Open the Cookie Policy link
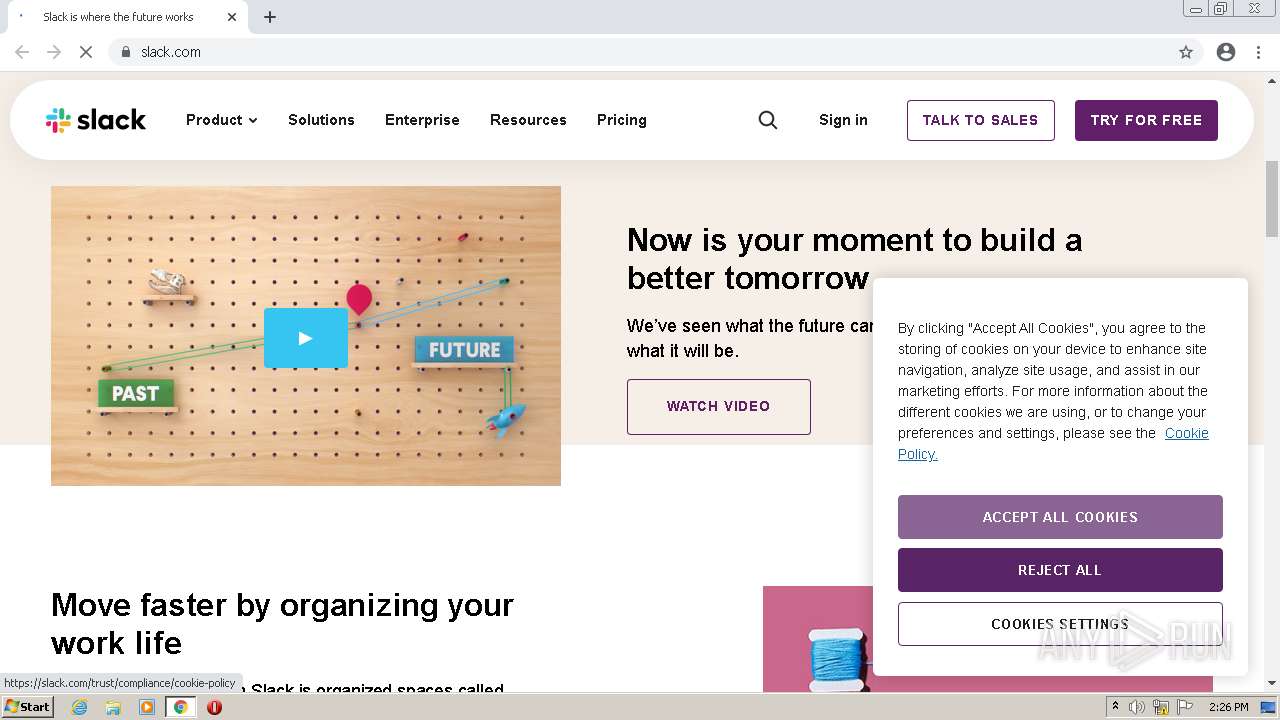The image size is (1280, 720). click(x=1187, y=433)
